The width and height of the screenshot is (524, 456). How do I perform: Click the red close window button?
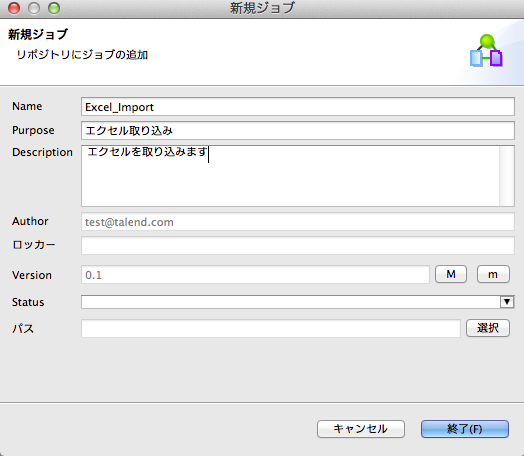point(14,8)
